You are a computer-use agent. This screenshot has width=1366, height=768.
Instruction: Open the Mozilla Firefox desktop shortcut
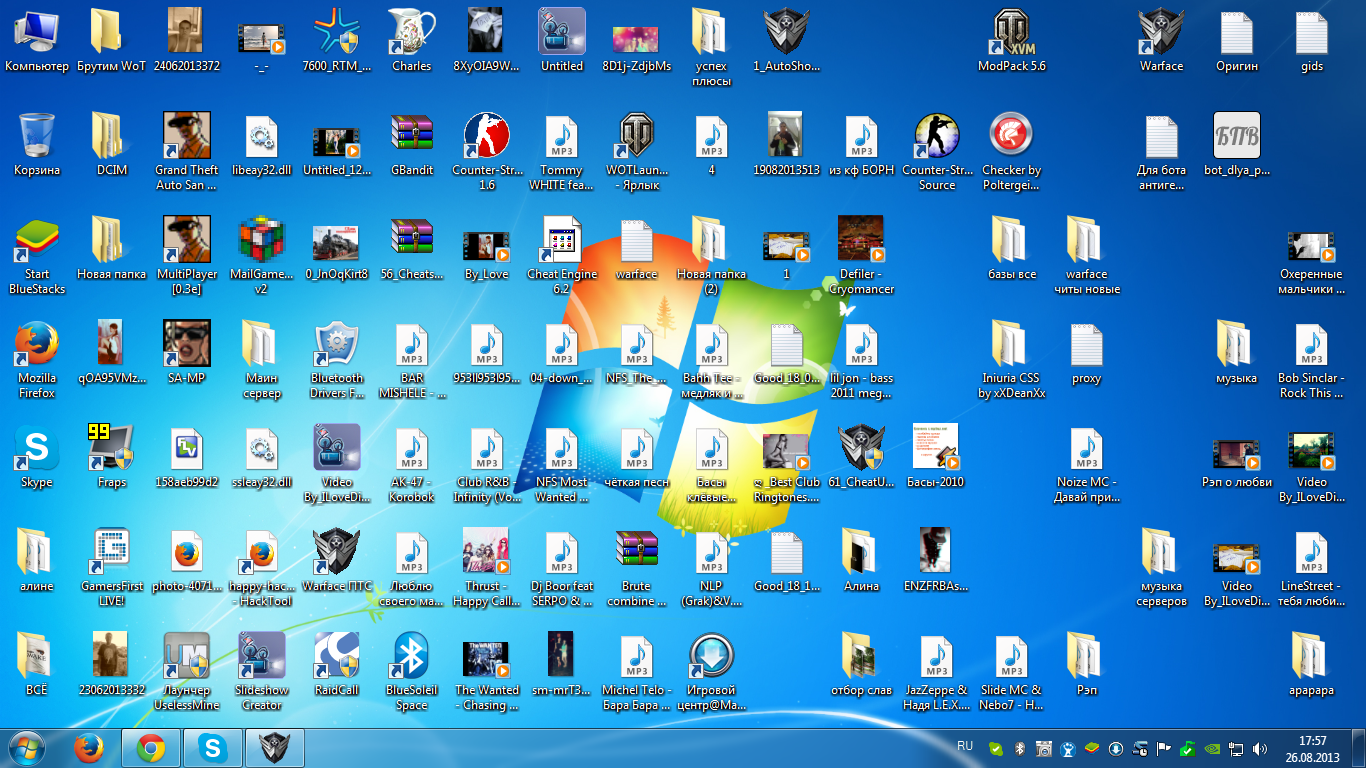click(x=37, y=345)
